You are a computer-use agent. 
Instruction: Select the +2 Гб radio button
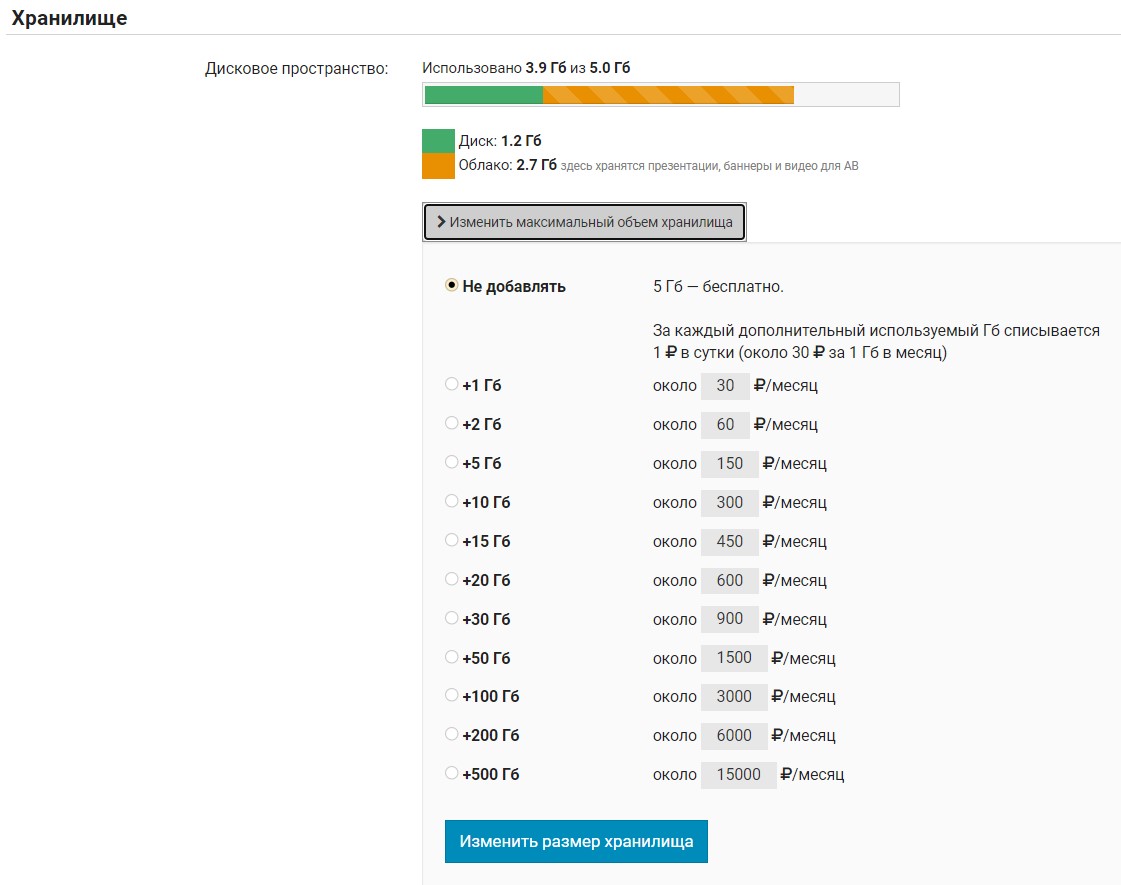451,423
